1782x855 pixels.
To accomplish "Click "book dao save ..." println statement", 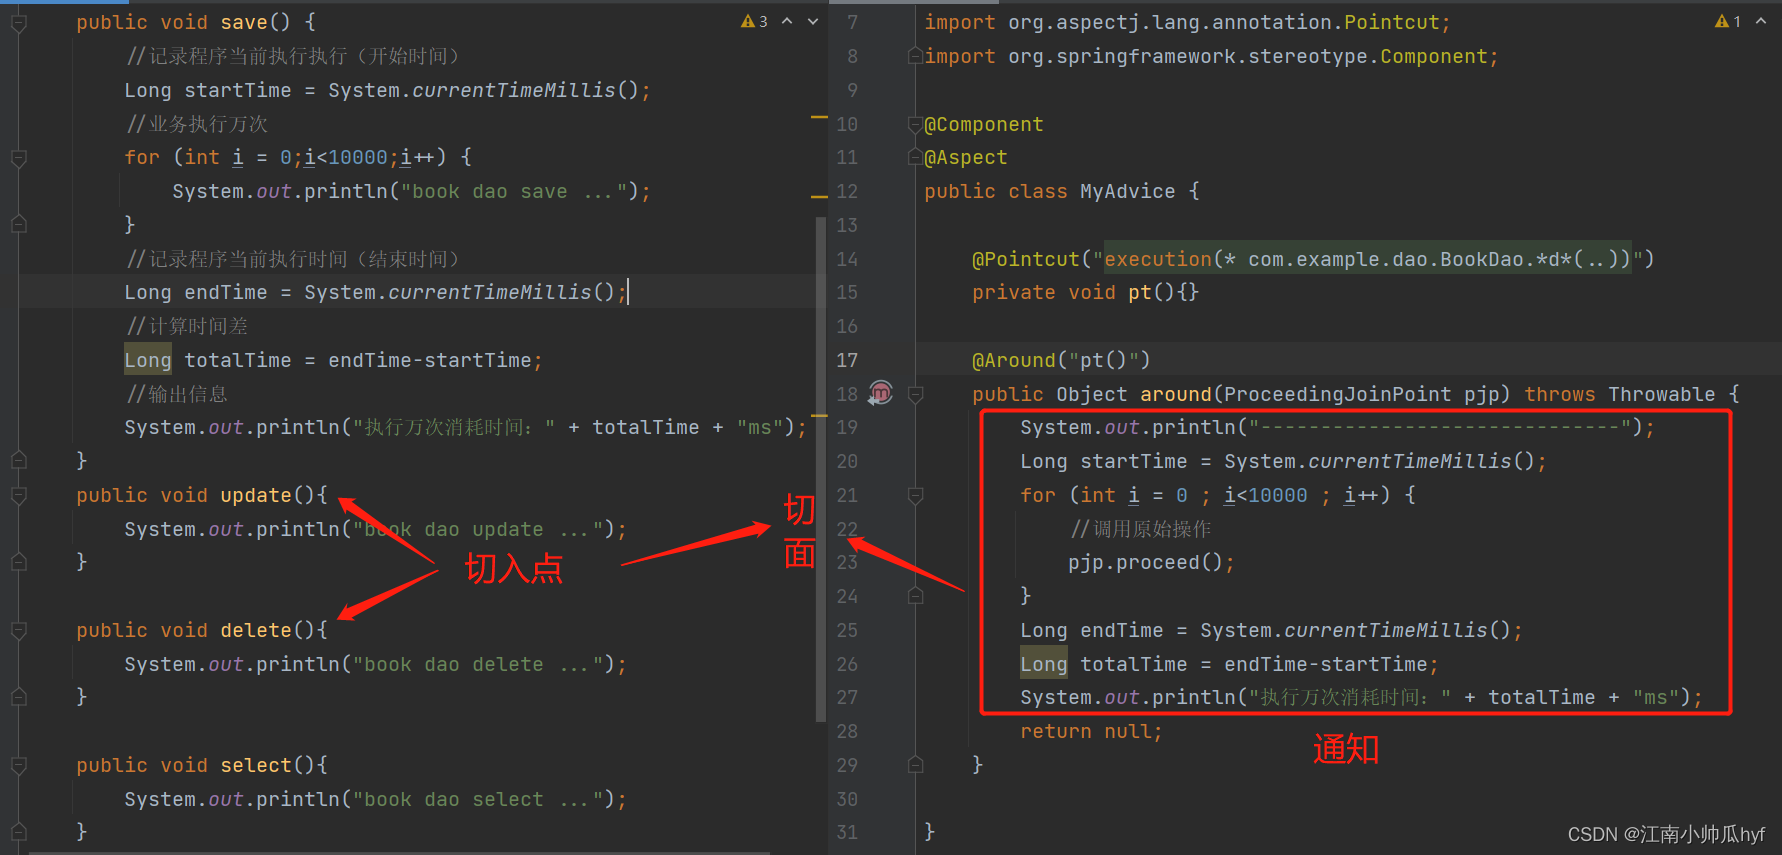I will tap(412, 191).
